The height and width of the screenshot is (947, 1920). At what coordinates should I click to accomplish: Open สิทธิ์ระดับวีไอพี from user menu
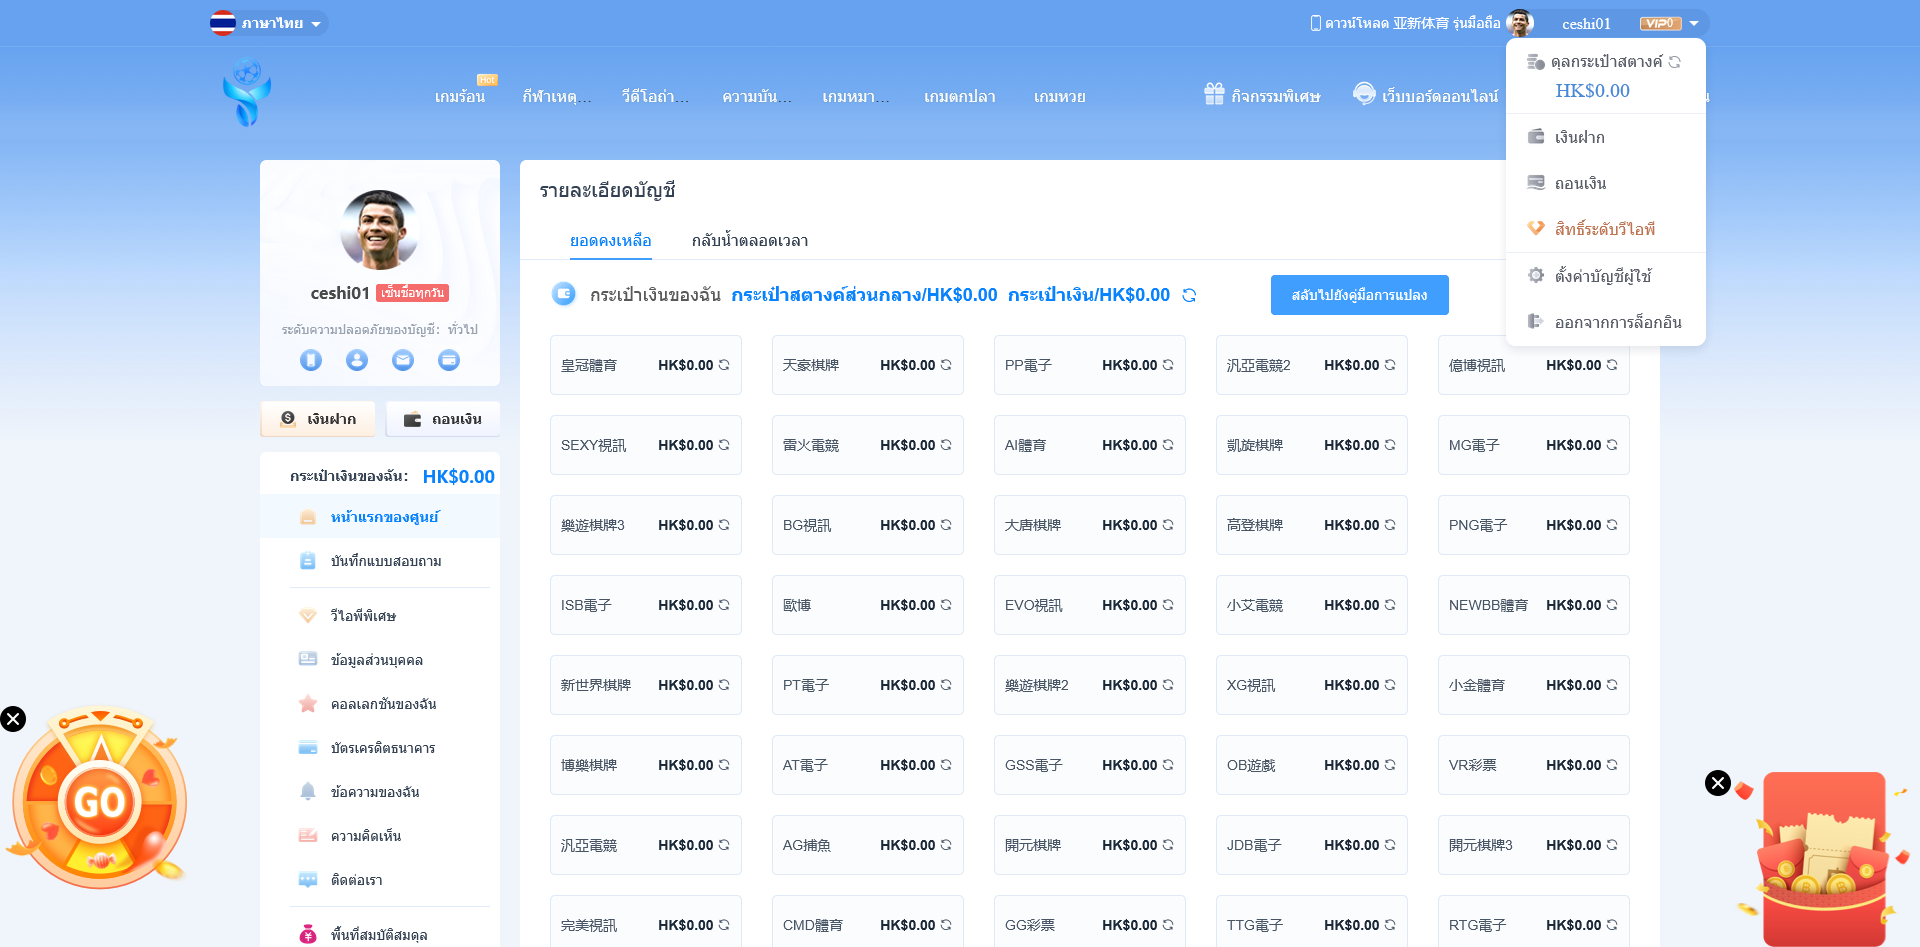point(1604,229)
